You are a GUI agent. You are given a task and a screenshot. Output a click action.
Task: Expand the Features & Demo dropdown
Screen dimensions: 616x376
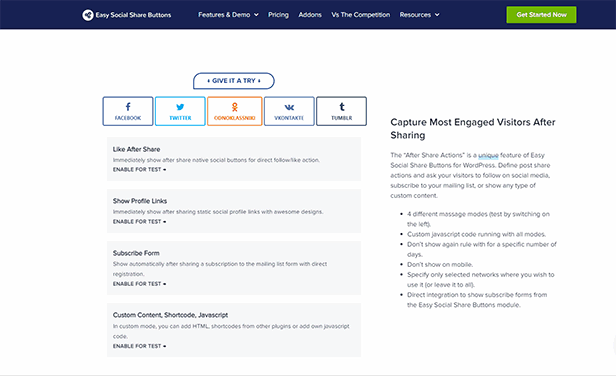[228, 15]
